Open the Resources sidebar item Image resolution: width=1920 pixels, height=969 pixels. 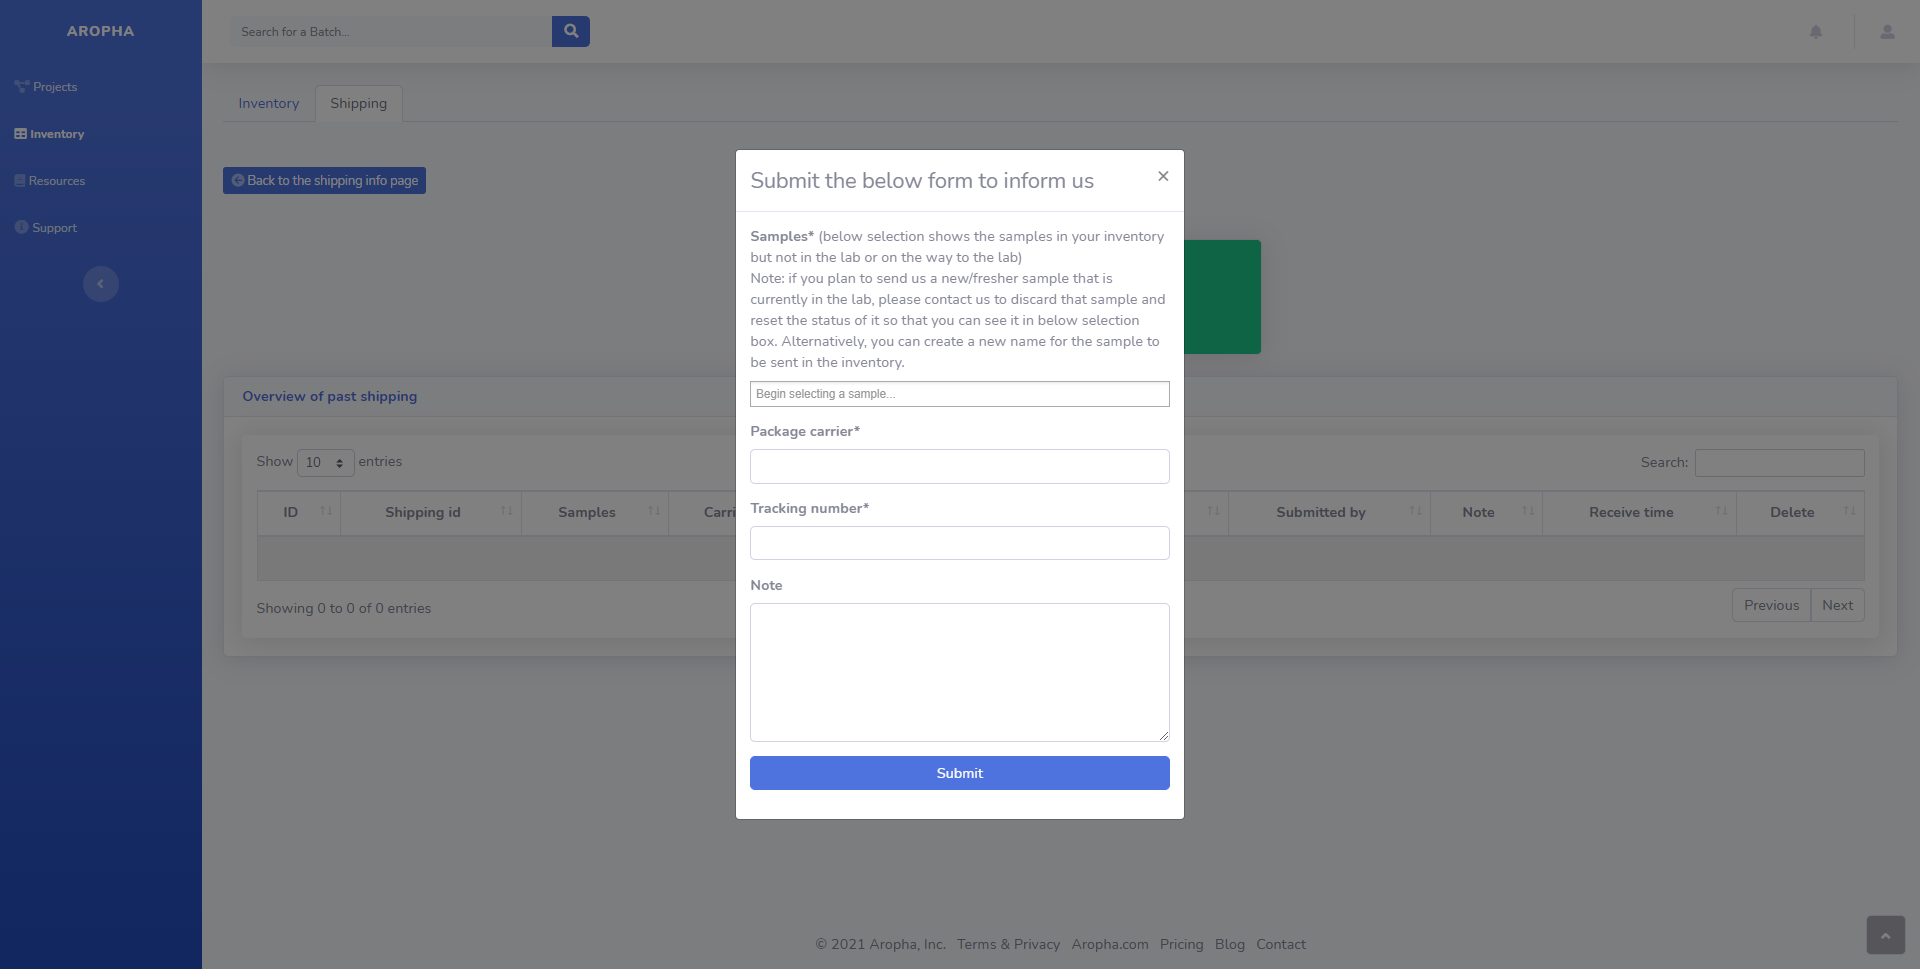tap(50, 181)
